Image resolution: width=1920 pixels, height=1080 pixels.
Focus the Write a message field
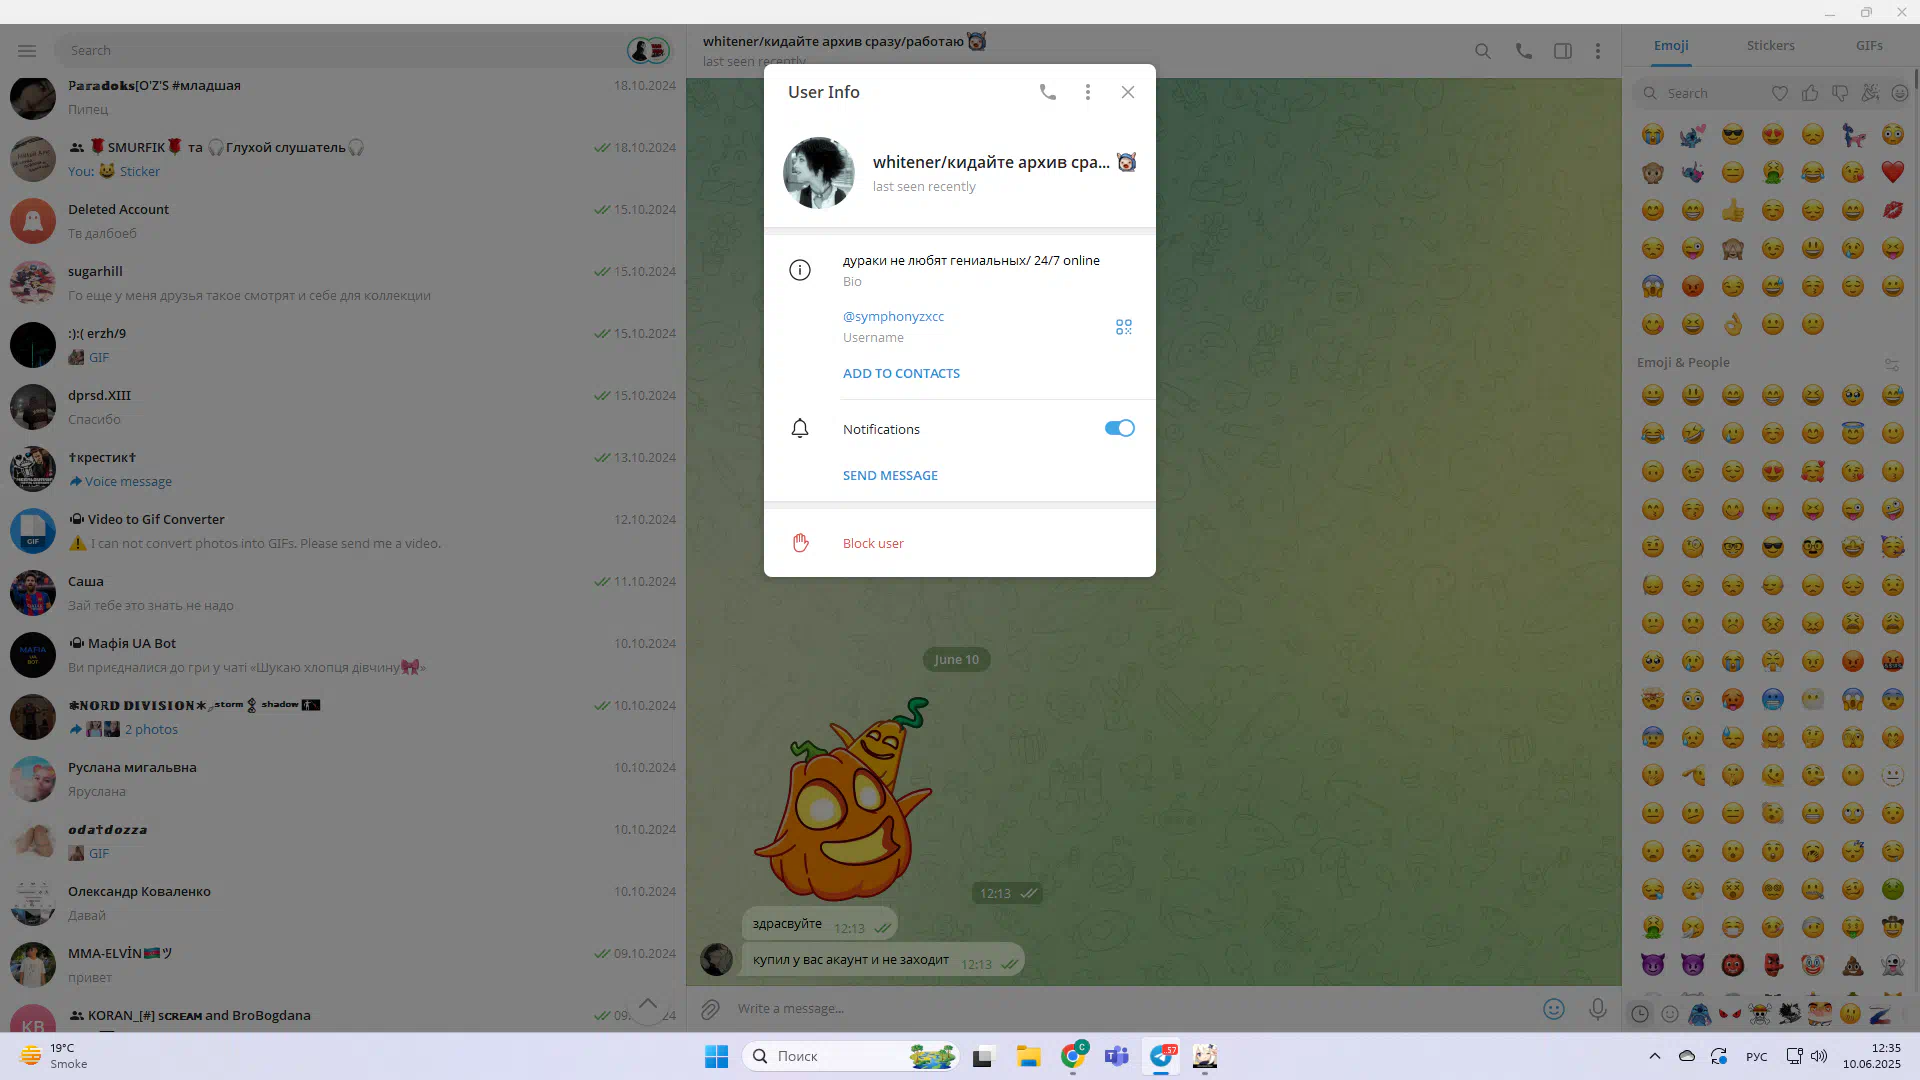(x=1130, y=1008)
